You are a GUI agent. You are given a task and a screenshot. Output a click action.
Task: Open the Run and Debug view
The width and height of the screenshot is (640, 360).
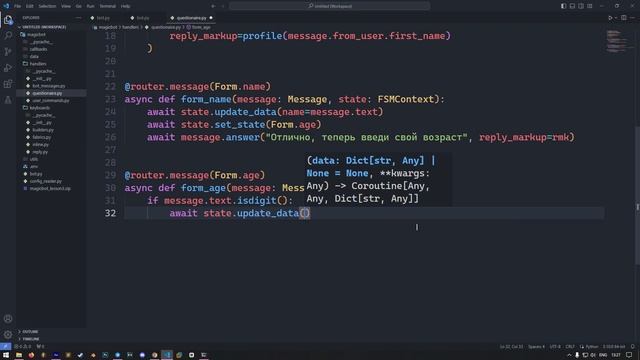click(8, 68)
